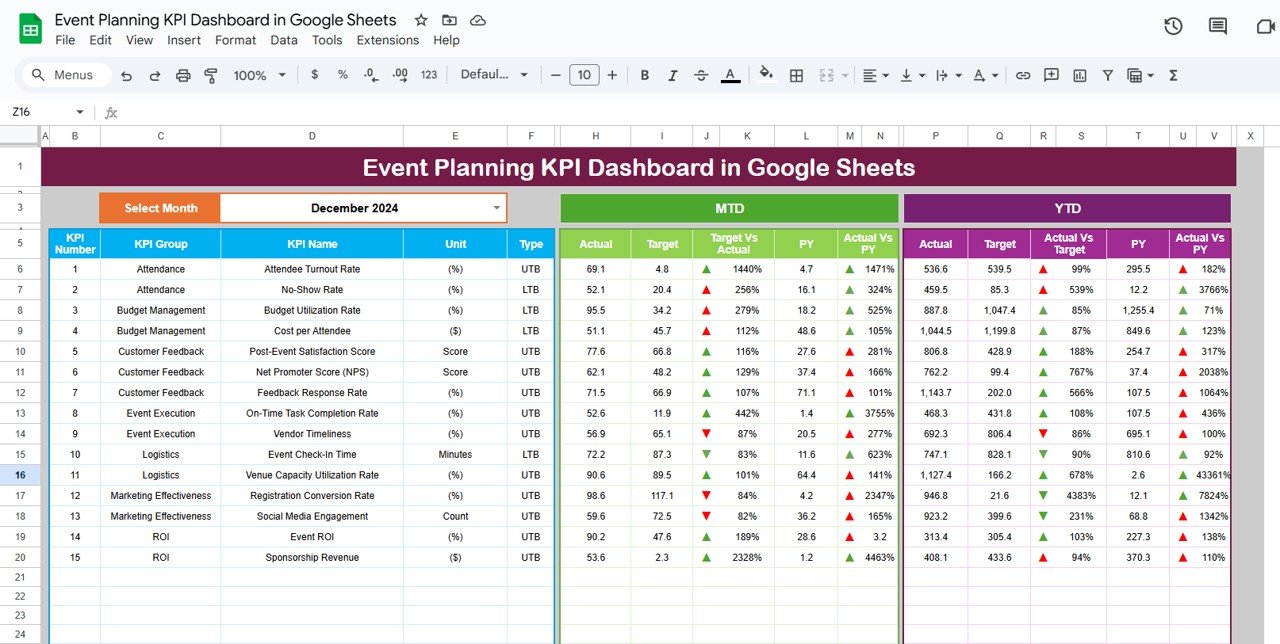The image size is (1280, 644).
Task: Toggle italic formatting
Action: (673, 75)
